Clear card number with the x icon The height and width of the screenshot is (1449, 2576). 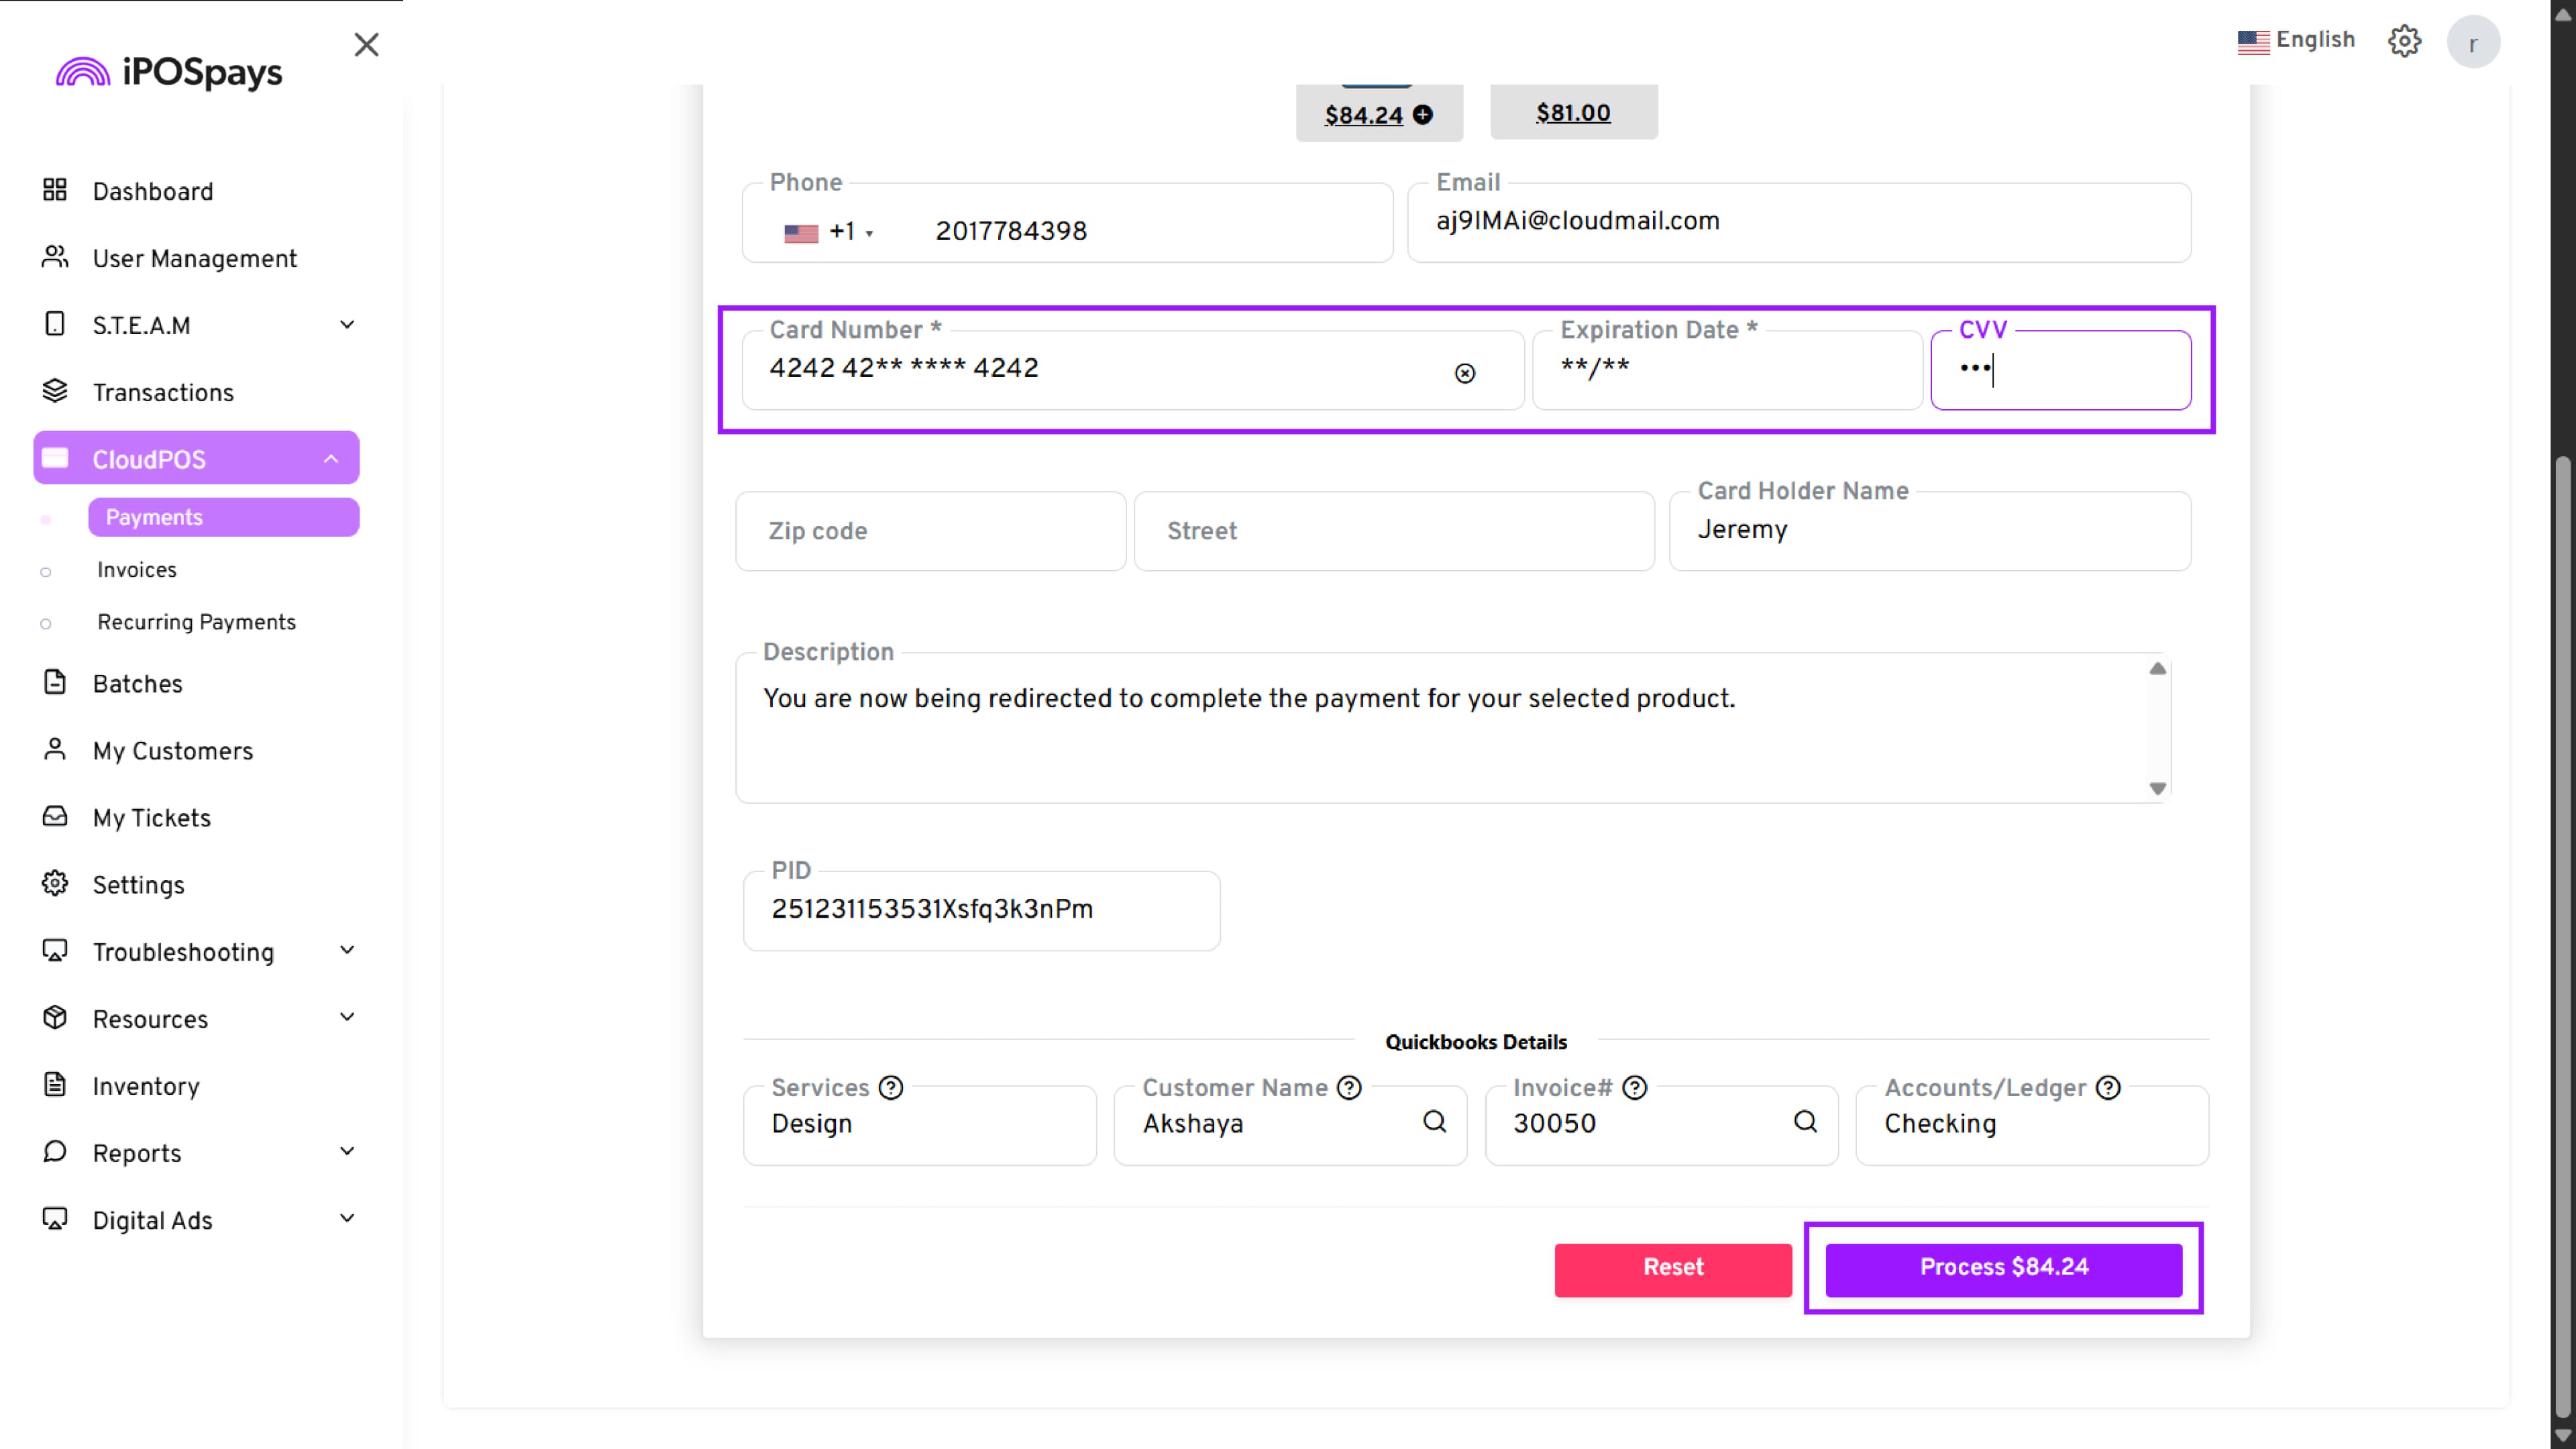pyautogui.click(x=1464, y=373)
